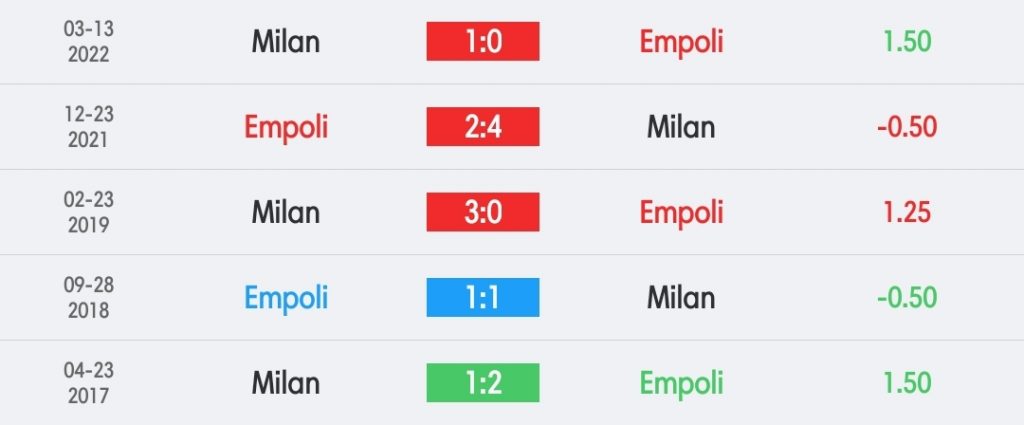Open green Empoli in 04-23 2017 row
The height and width of the screenshot is (425, 1024).
point(681,384)
